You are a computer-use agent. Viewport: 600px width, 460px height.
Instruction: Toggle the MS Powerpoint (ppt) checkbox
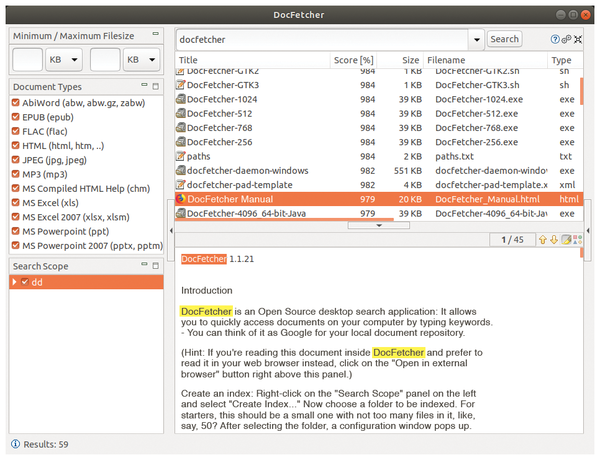[15, 231]
